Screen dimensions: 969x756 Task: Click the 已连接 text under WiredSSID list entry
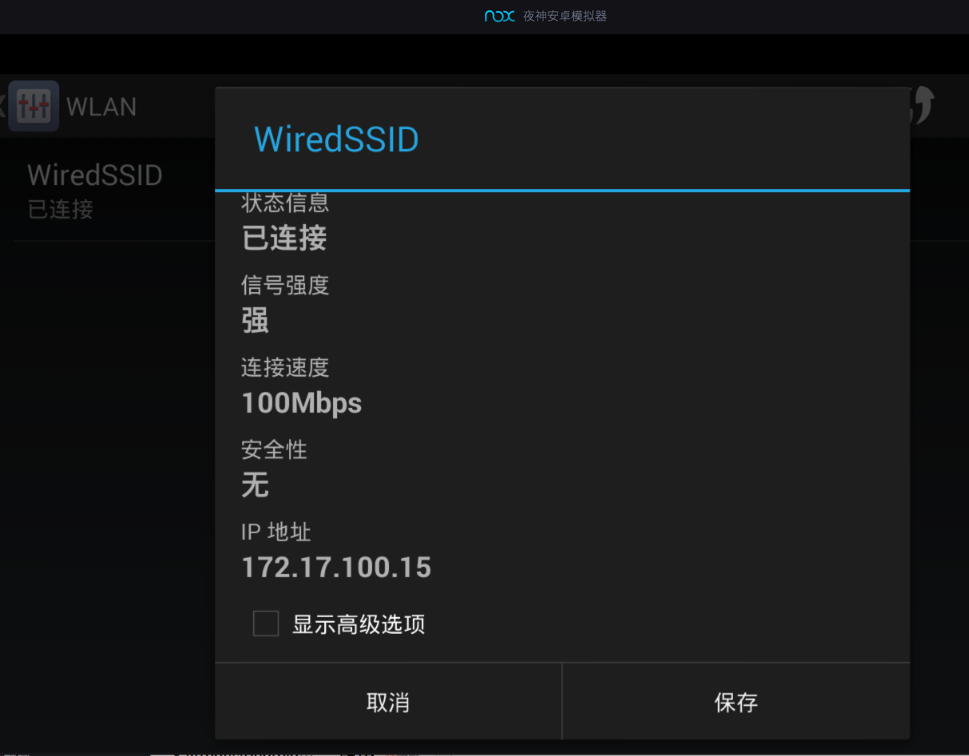pyautogui.click(x=61, y=209)
